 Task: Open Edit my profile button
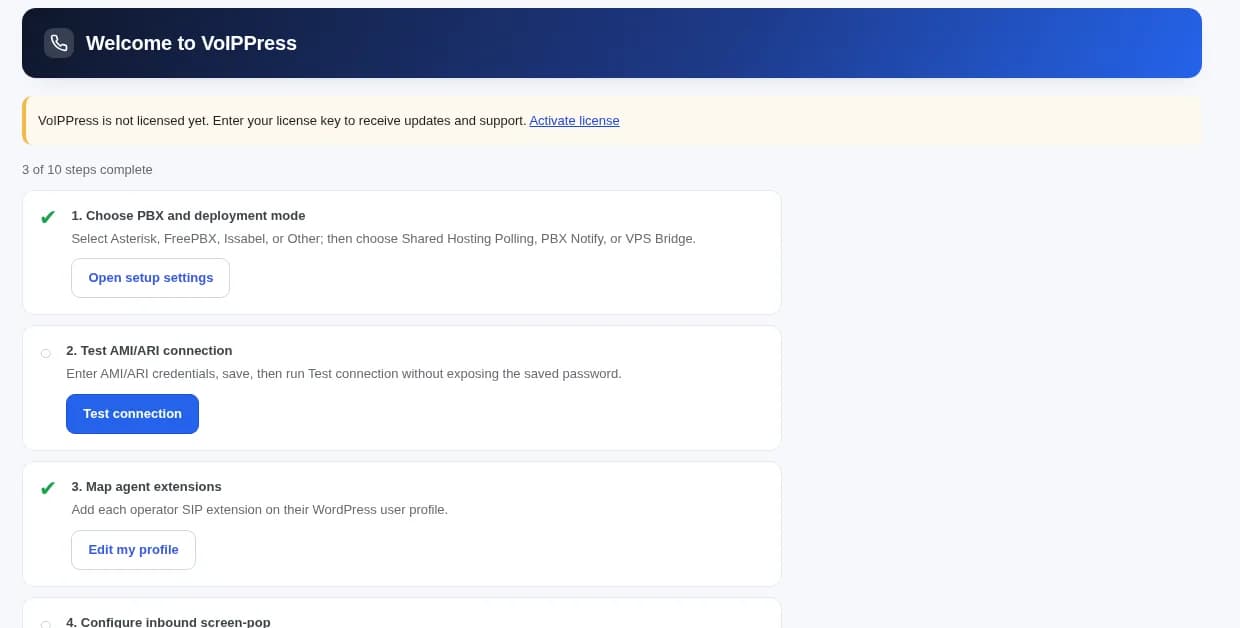(133, 550)
